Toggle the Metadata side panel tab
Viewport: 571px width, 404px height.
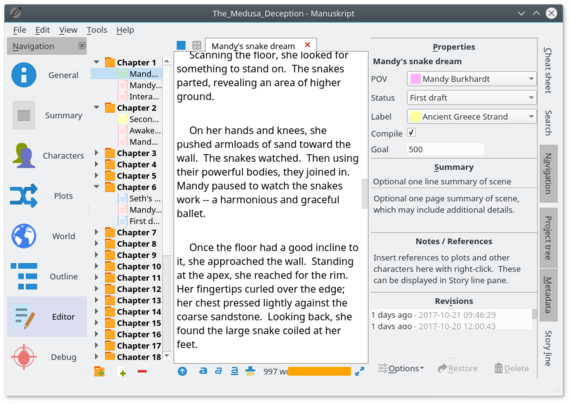[548, 295]
